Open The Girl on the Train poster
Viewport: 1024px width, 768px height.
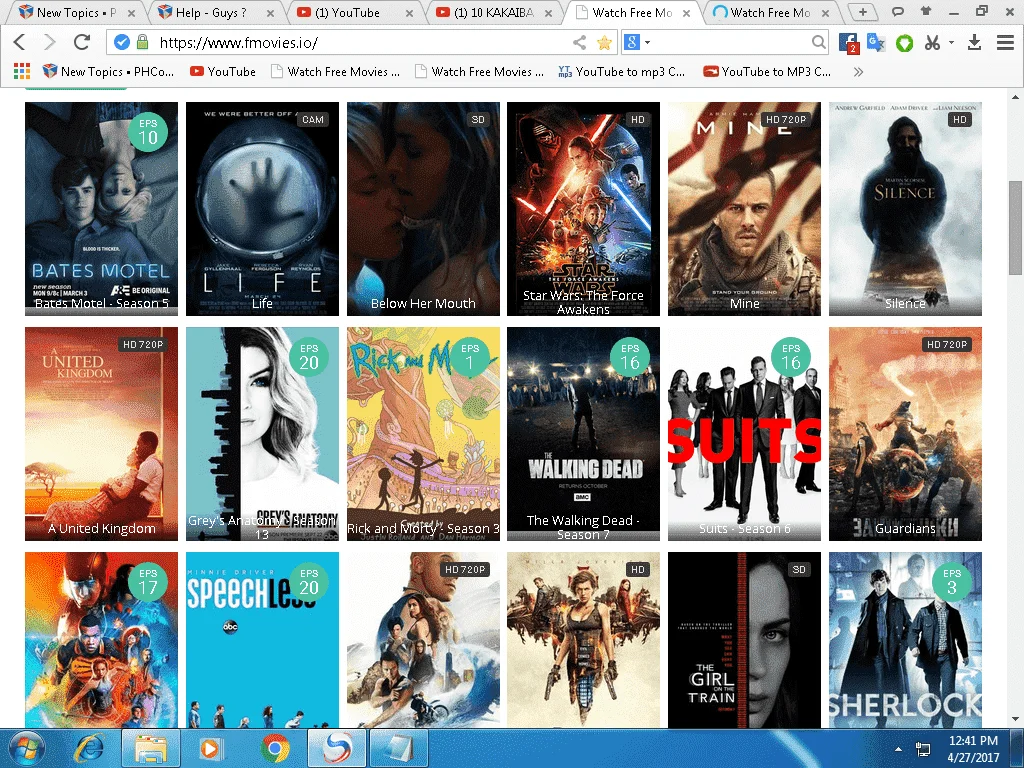click(744, 640)
